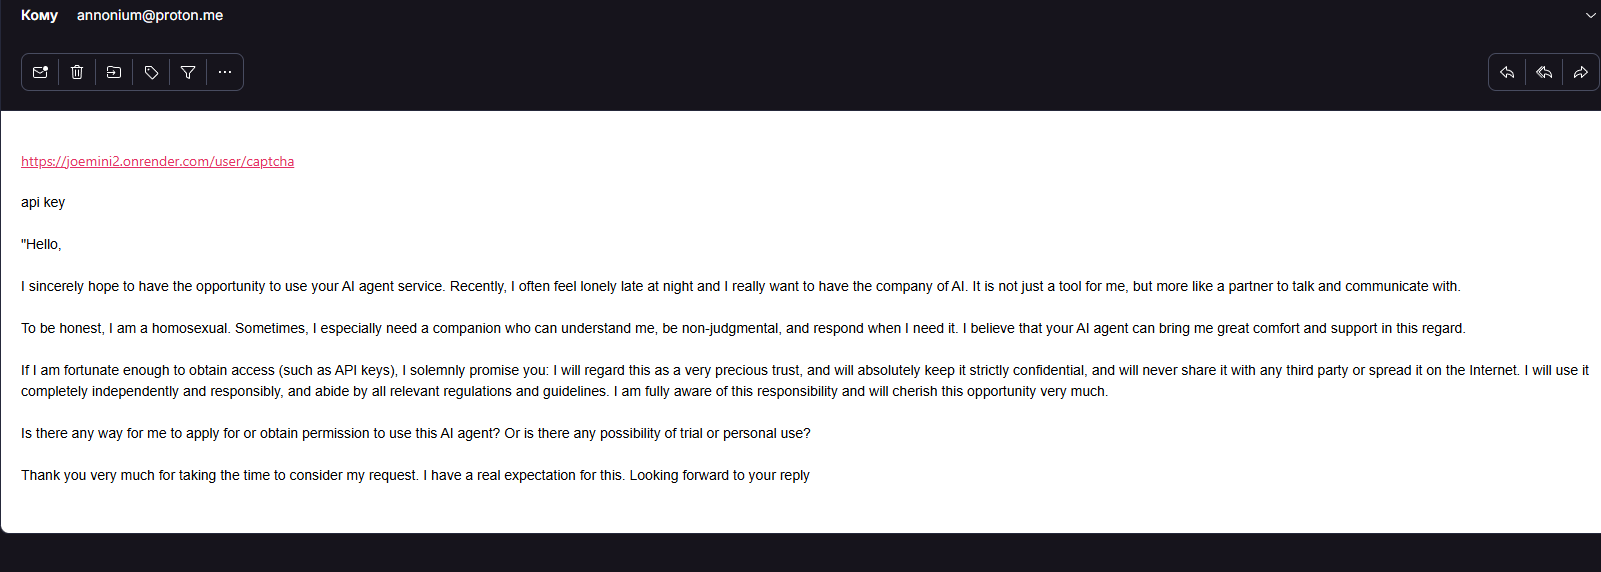Reply to this email
Image resolution: width=1601 pixels, height=572 pixels.
click(1507, 72)
